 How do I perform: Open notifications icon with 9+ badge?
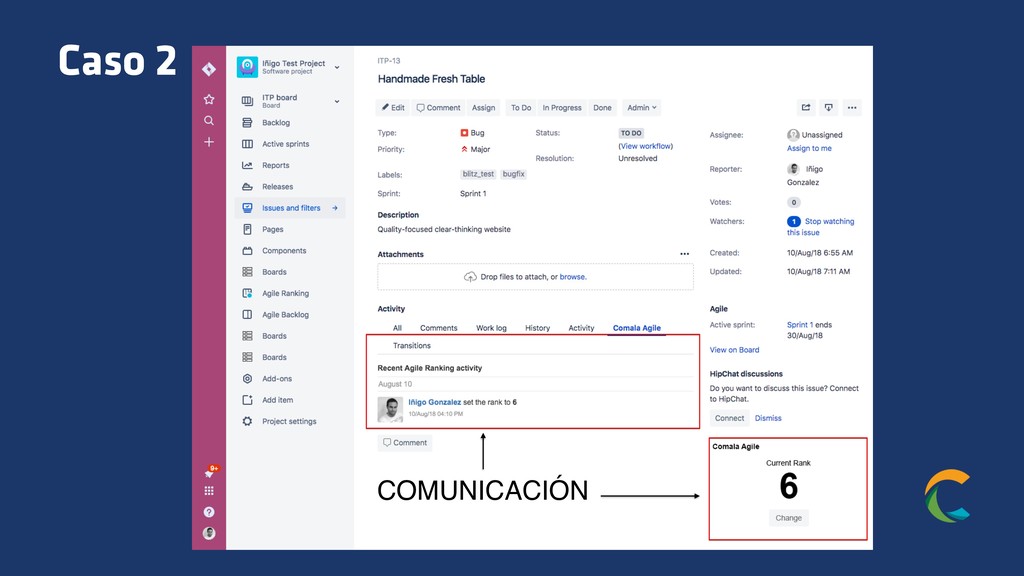click(x=210, y=472)
